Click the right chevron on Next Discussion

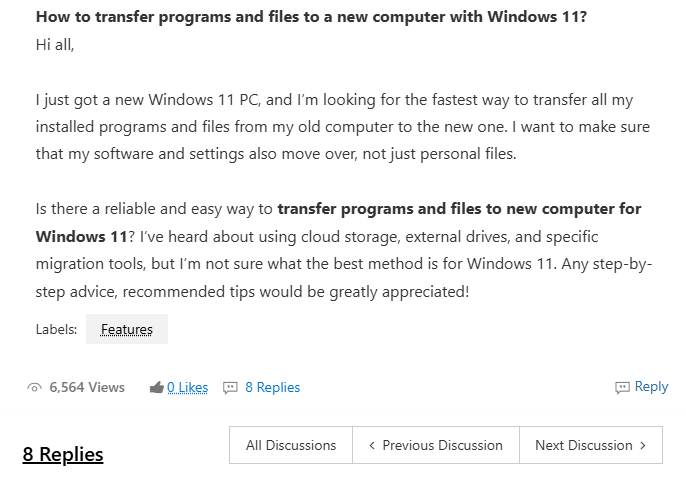point(643,445)
